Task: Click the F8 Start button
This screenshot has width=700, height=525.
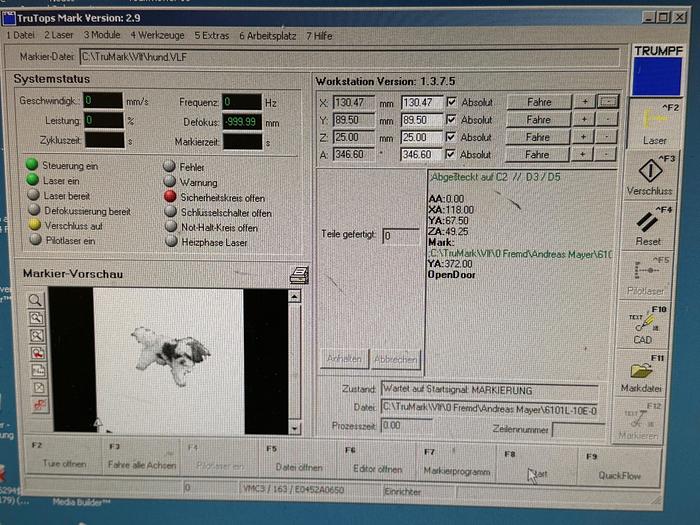Action: pos(537,465)
